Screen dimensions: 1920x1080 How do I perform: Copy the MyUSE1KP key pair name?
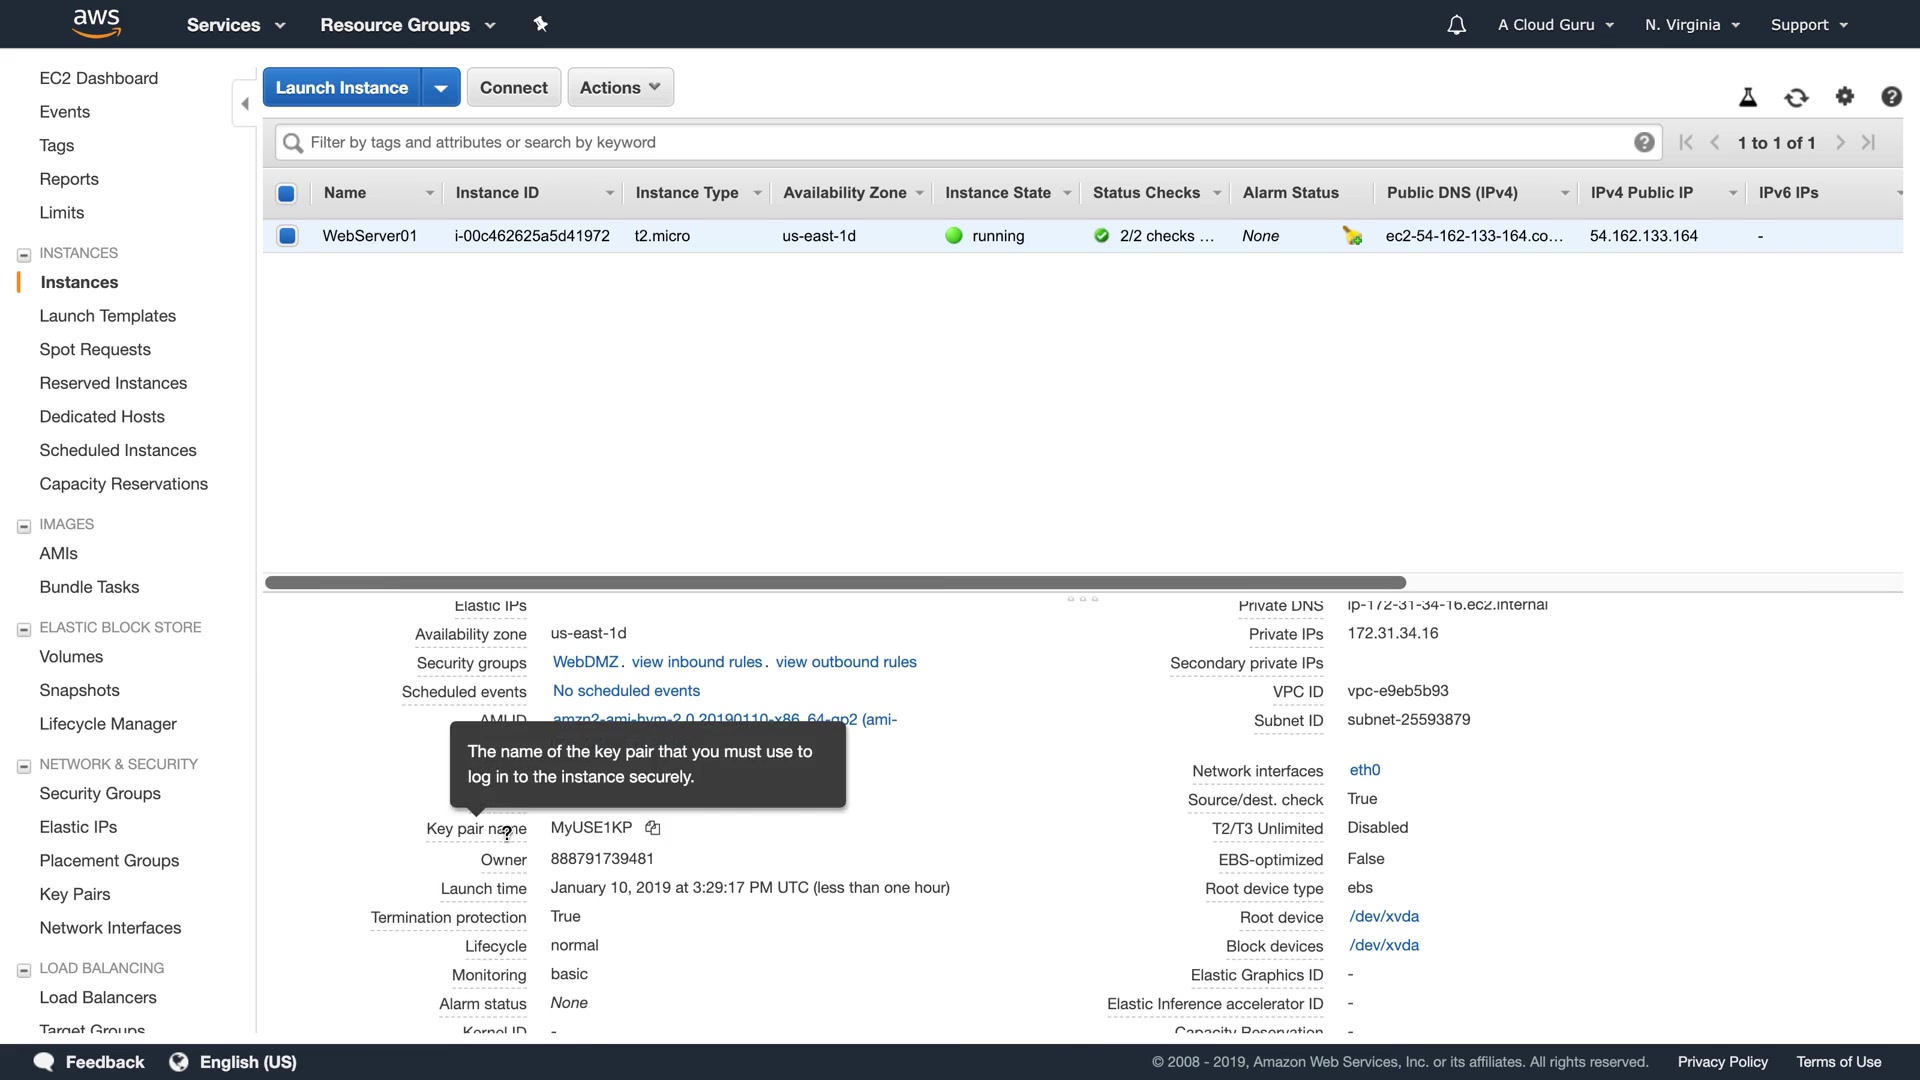(653, 828)
